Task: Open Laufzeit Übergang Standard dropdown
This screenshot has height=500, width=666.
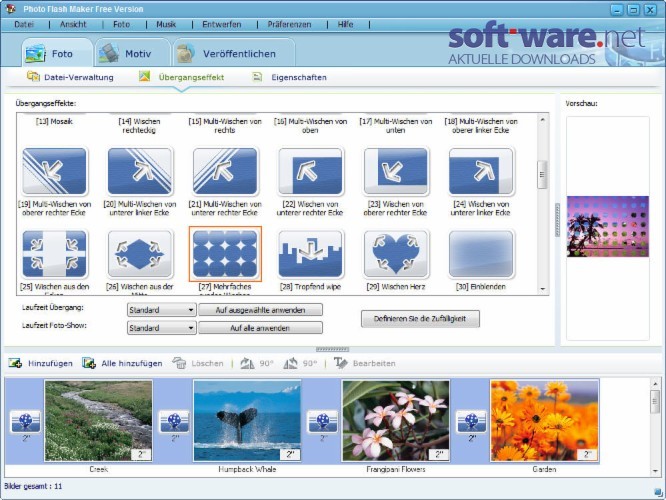Action: point(162,310)
